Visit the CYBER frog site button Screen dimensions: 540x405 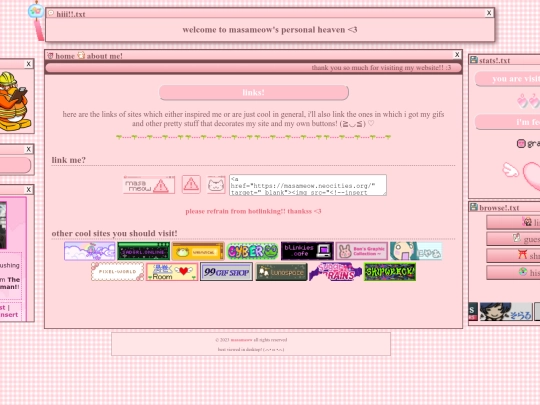tap(252, 251)
